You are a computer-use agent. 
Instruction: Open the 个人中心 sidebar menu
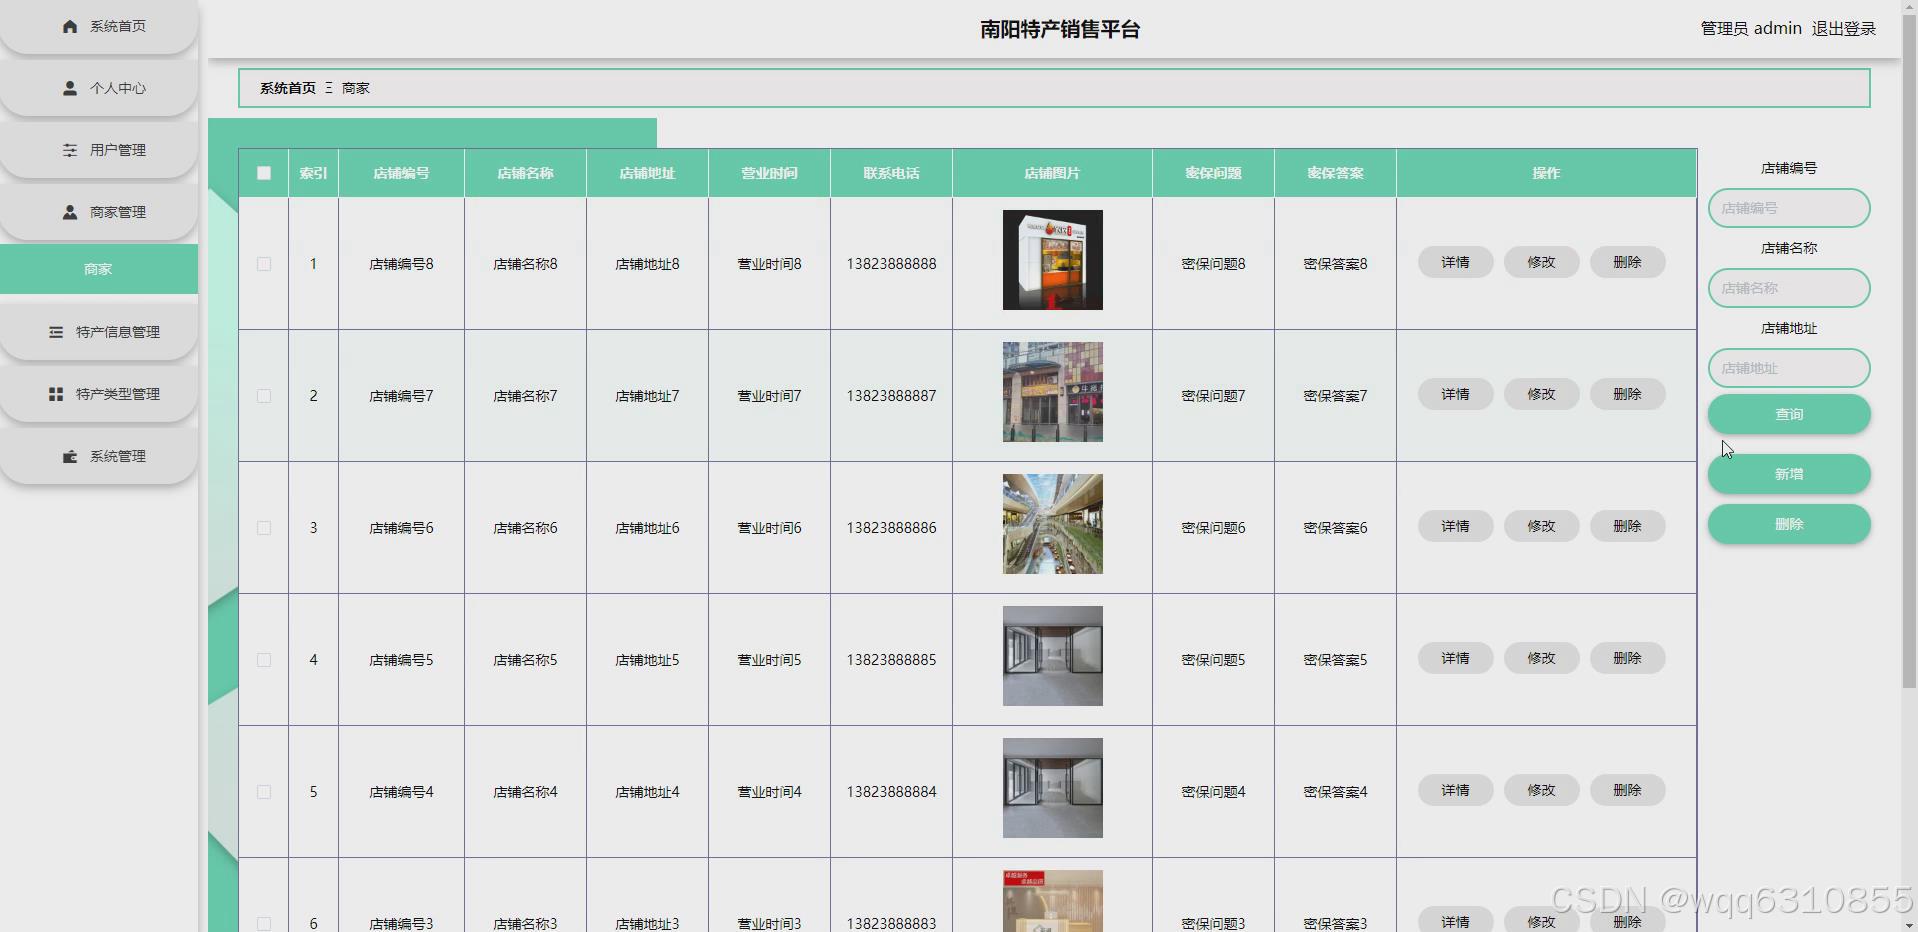tap(99, 88)
